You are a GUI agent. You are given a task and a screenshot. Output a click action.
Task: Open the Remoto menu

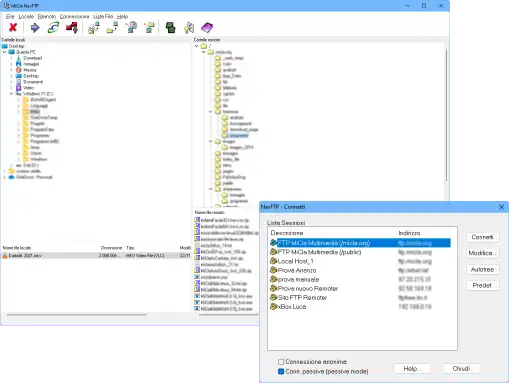(x=47, y=16)
